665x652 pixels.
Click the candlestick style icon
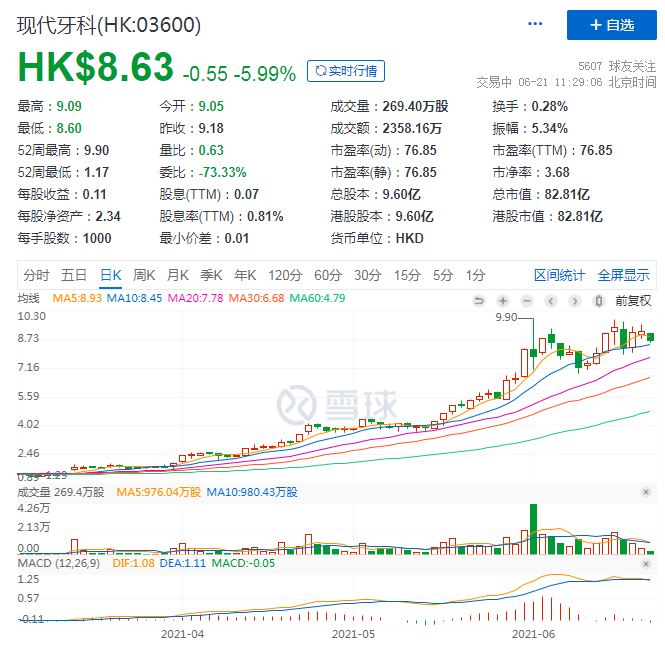click(599, 301)
